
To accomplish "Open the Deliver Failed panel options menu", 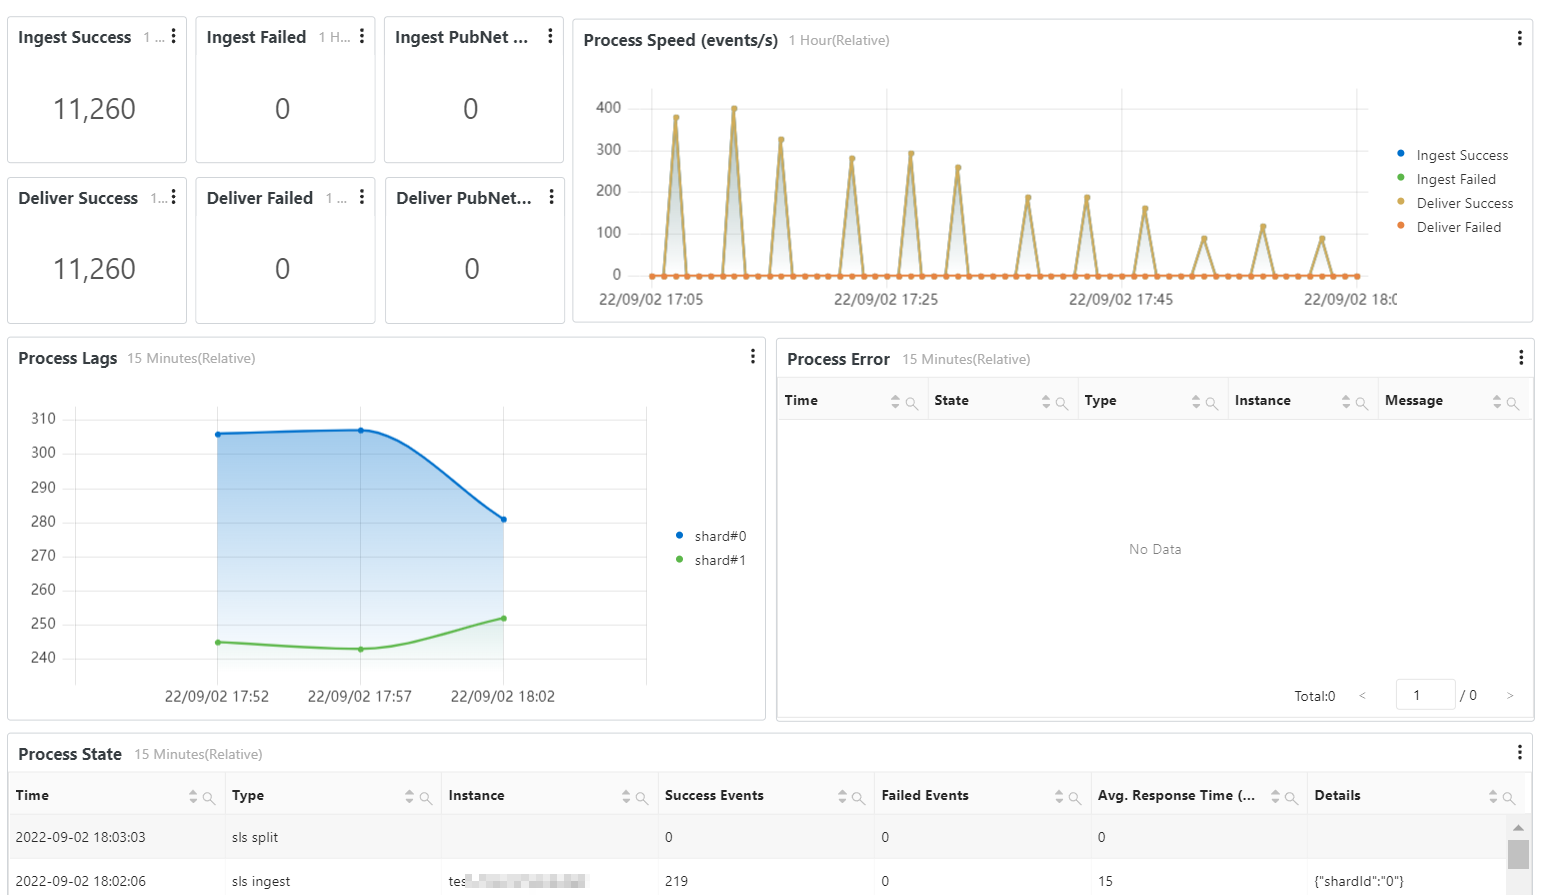I will pos(362,197).
